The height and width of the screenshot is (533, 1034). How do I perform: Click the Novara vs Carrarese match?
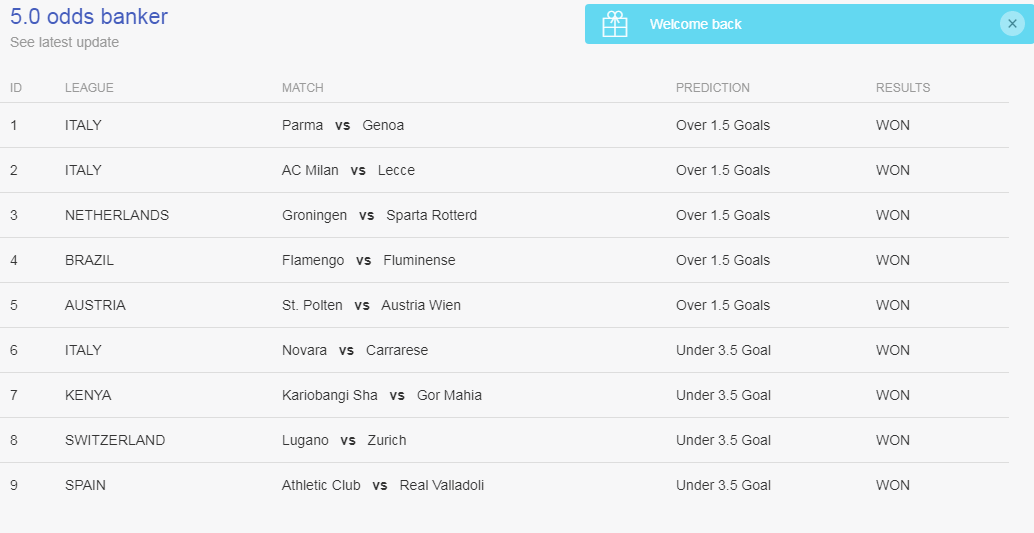click(x=355, y=350)
